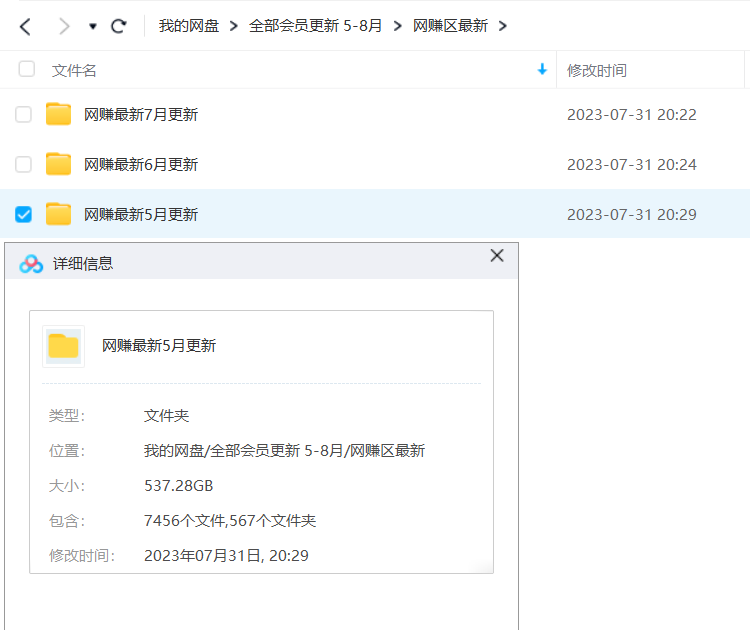Viewport: 750px width, 630px height.
Task: Toggle the select-all checkbox in header
Action: point(26,69)
